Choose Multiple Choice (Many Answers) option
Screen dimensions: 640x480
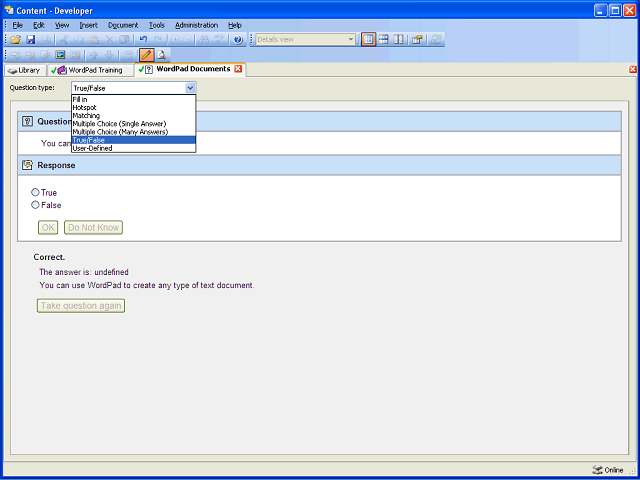tap(133, 132)
